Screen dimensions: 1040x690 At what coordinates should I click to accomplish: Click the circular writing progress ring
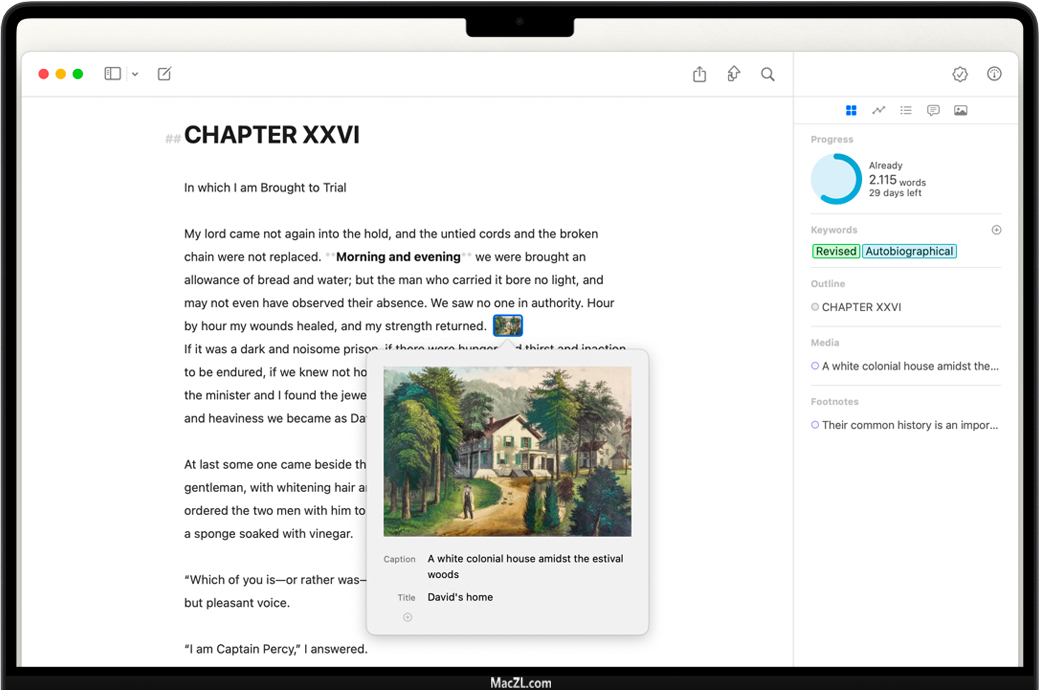pos(836,179)
